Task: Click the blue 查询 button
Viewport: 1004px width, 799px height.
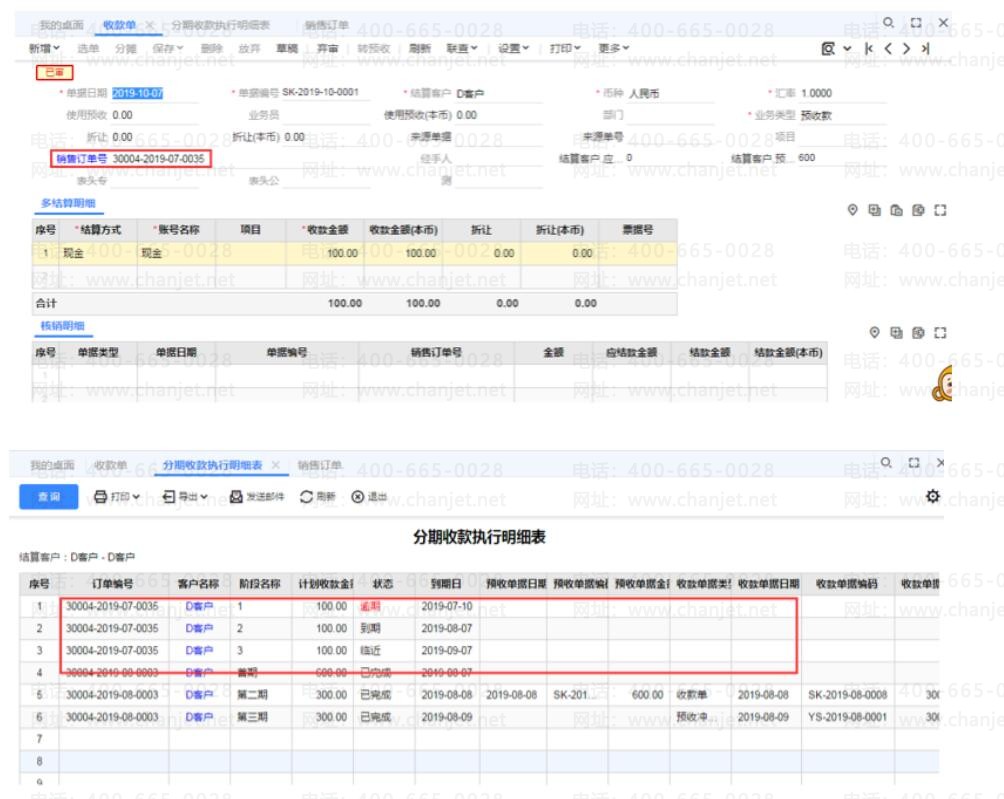Action: pyautogui.click(x=49, y=497)
